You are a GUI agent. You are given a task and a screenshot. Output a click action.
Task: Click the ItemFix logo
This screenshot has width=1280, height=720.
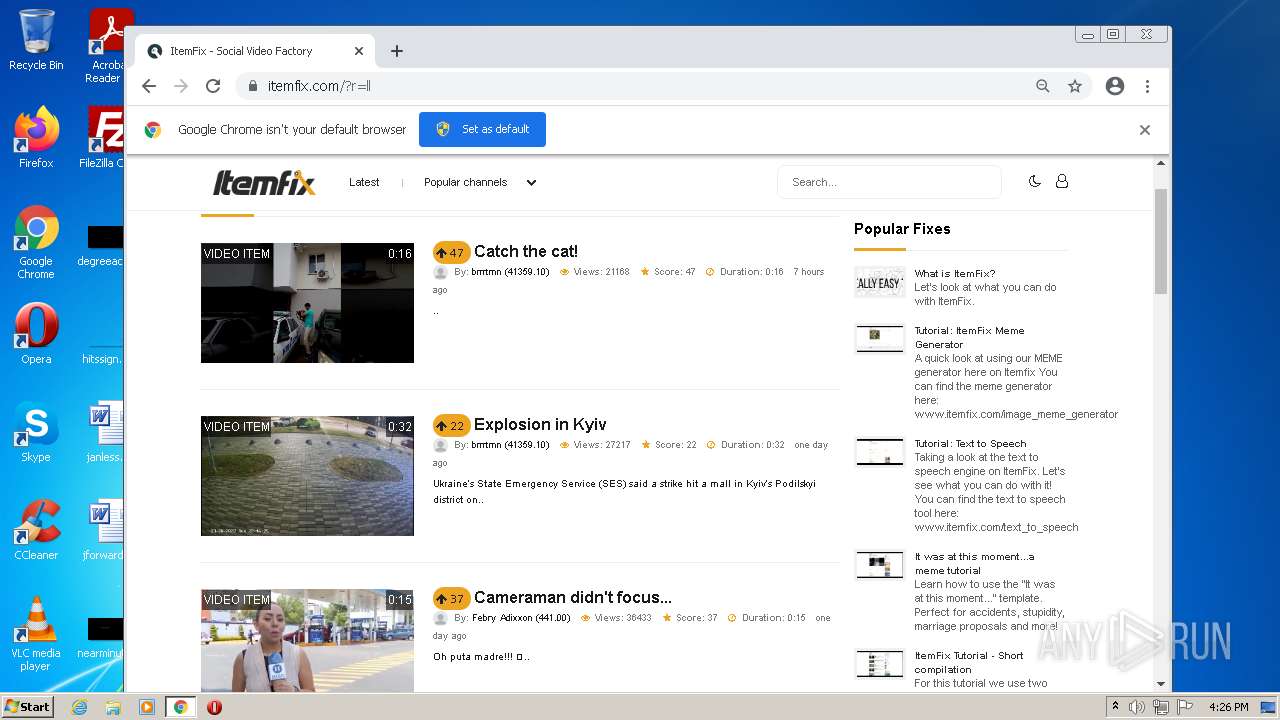[x=264, y=182]
